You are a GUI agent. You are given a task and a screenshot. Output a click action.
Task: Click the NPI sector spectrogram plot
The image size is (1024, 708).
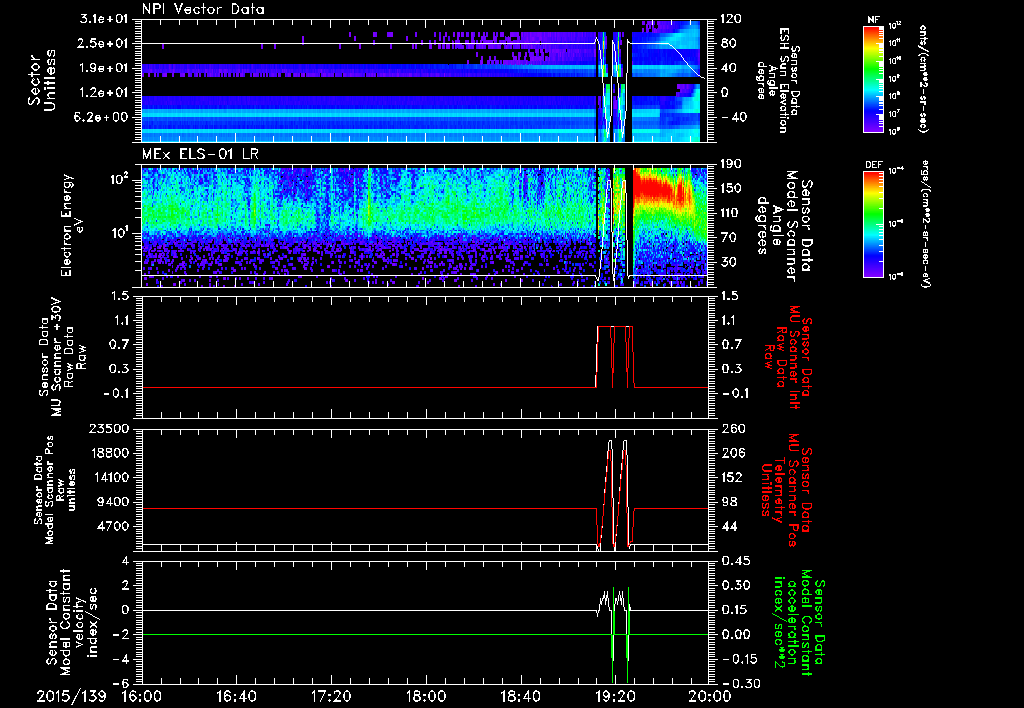(425, 80)
